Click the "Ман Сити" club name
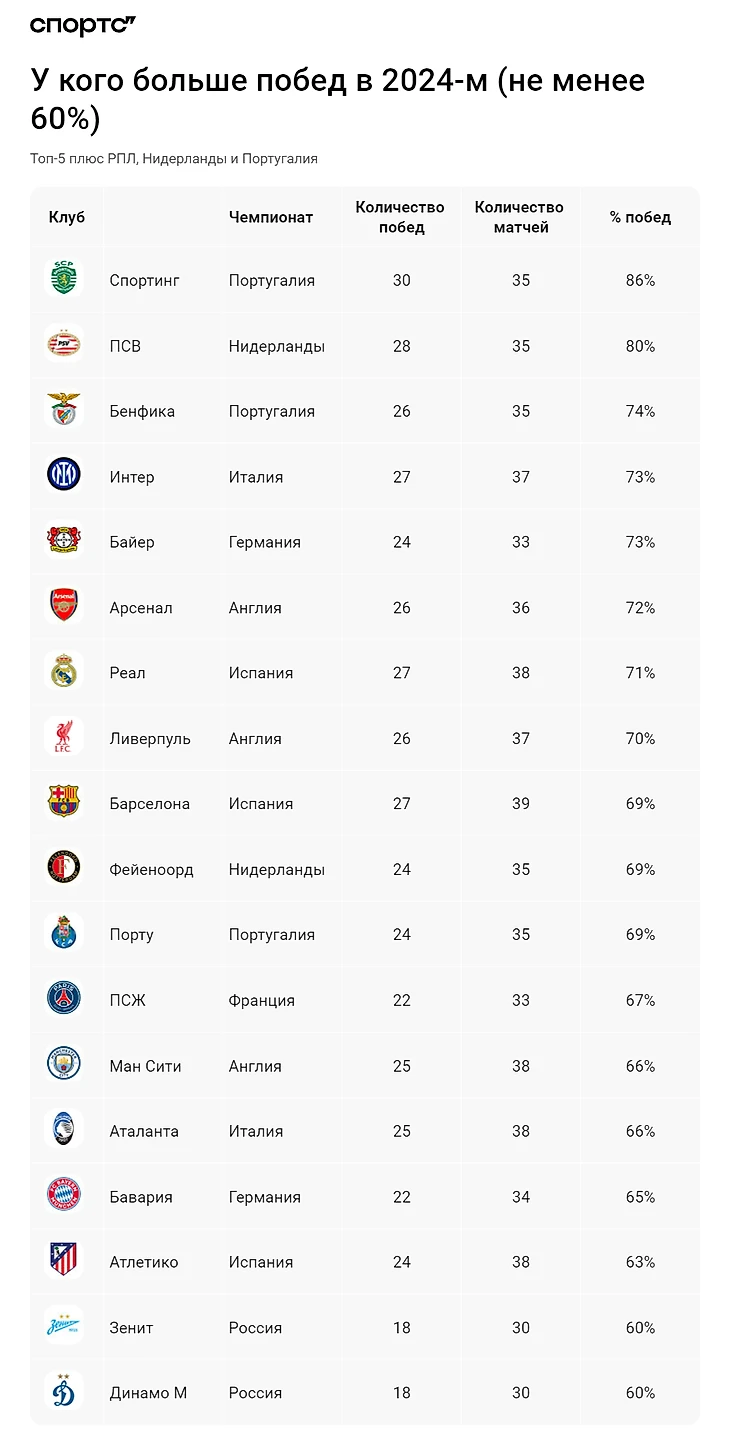Screen dimensions: 730x1440 [x=145, y=1066]
